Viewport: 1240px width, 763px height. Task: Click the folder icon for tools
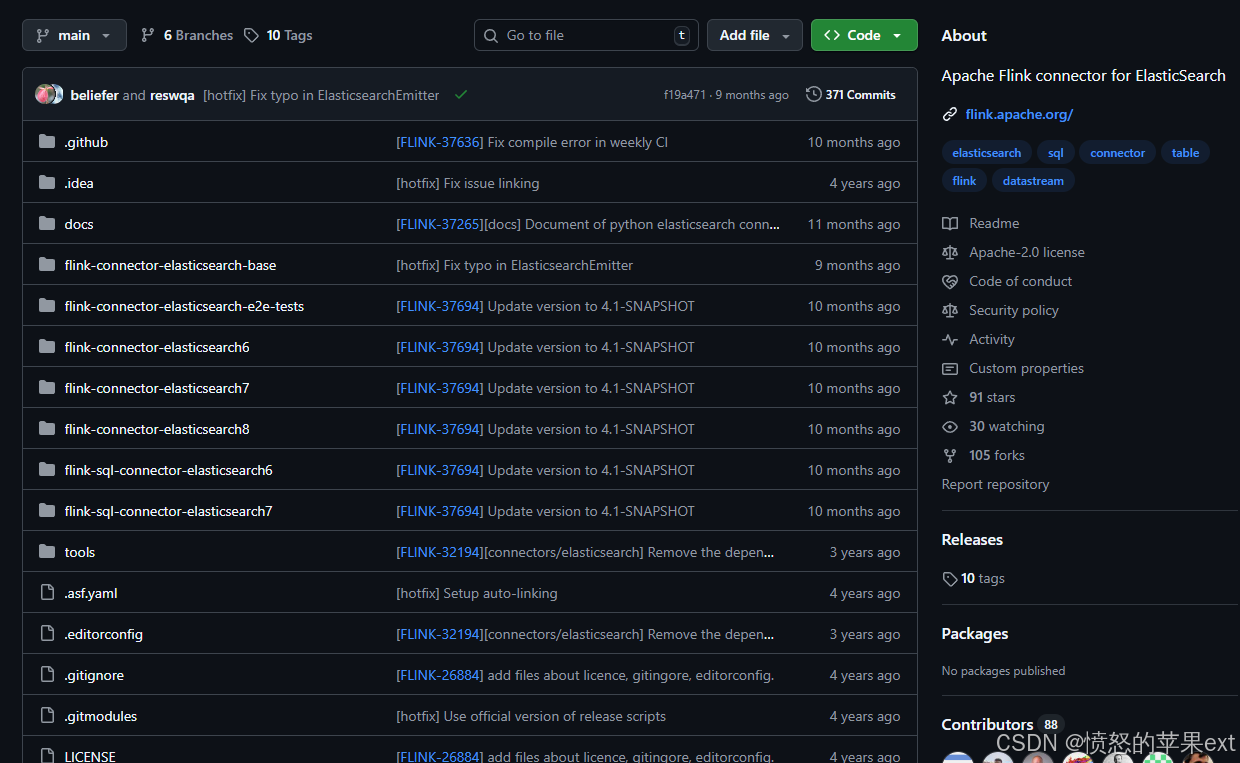coord(47,552)
